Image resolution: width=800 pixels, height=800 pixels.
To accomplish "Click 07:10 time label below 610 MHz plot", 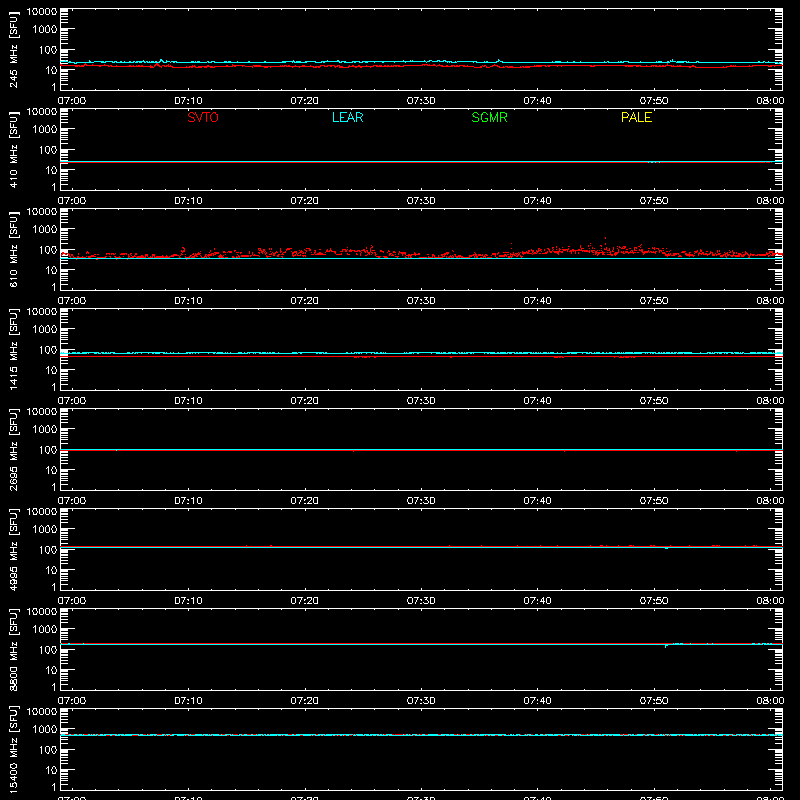I will (x=188, y=301).
